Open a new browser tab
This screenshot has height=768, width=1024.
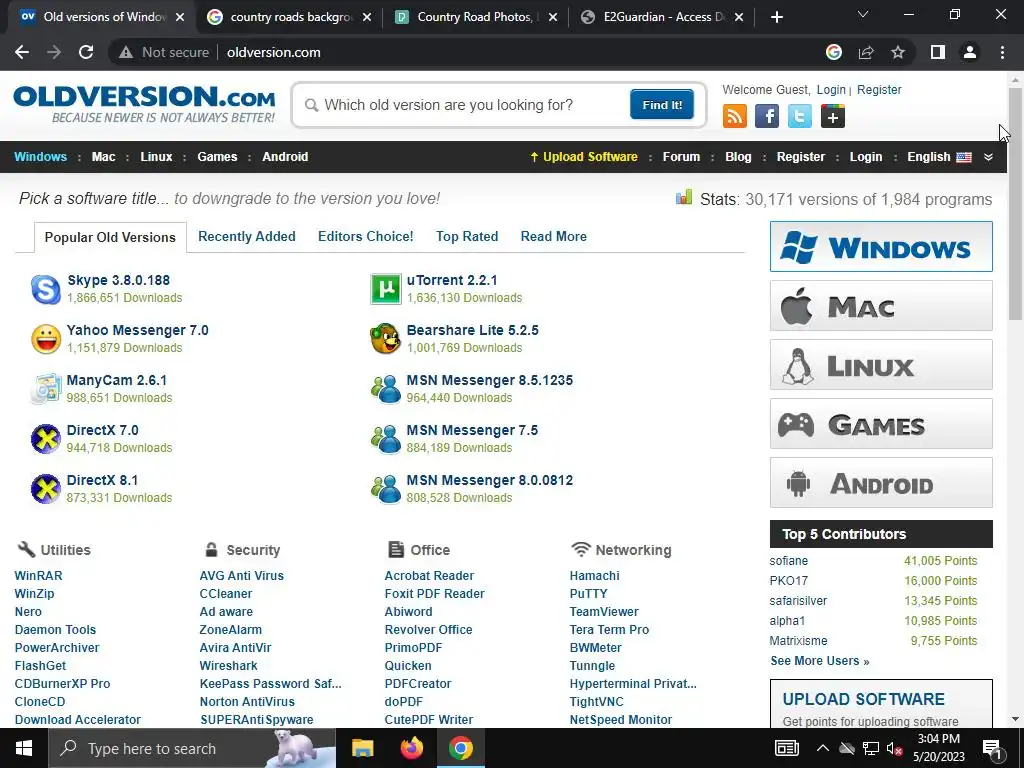[776, 17]
